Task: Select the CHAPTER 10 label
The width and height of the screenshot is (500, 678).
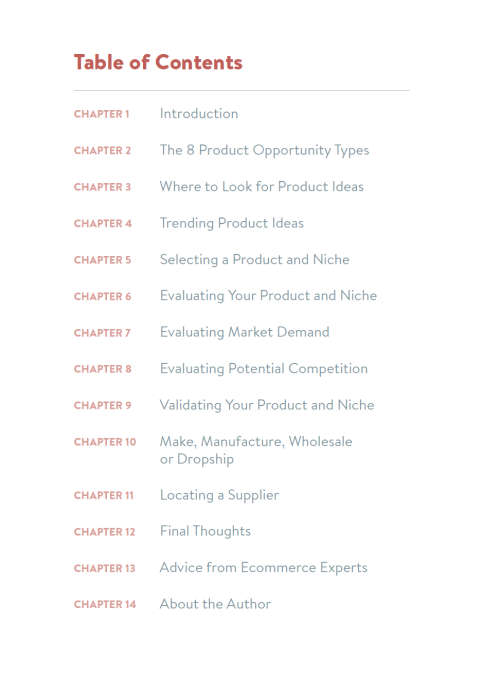Action: (x=105, y=442)
